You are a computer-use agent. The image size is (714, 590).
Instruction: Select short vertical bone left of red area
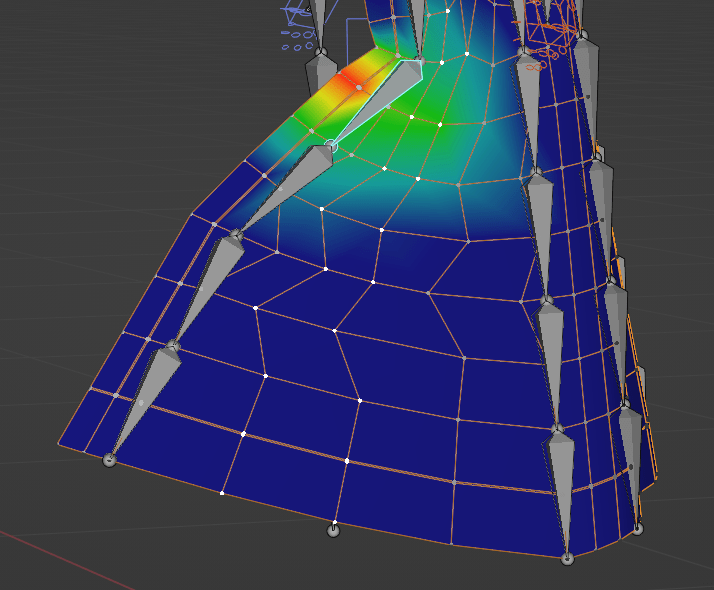(x=322, y=75)
